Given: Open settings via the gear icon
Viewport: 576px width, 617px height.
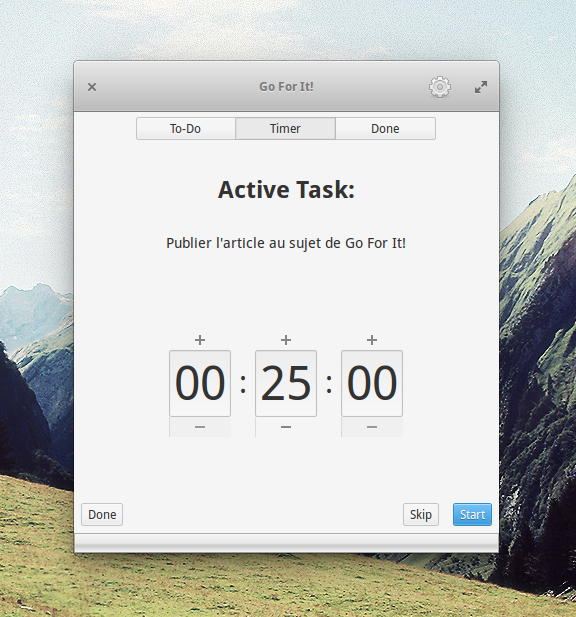Looking at the screenshot, I should click(439, 87).
